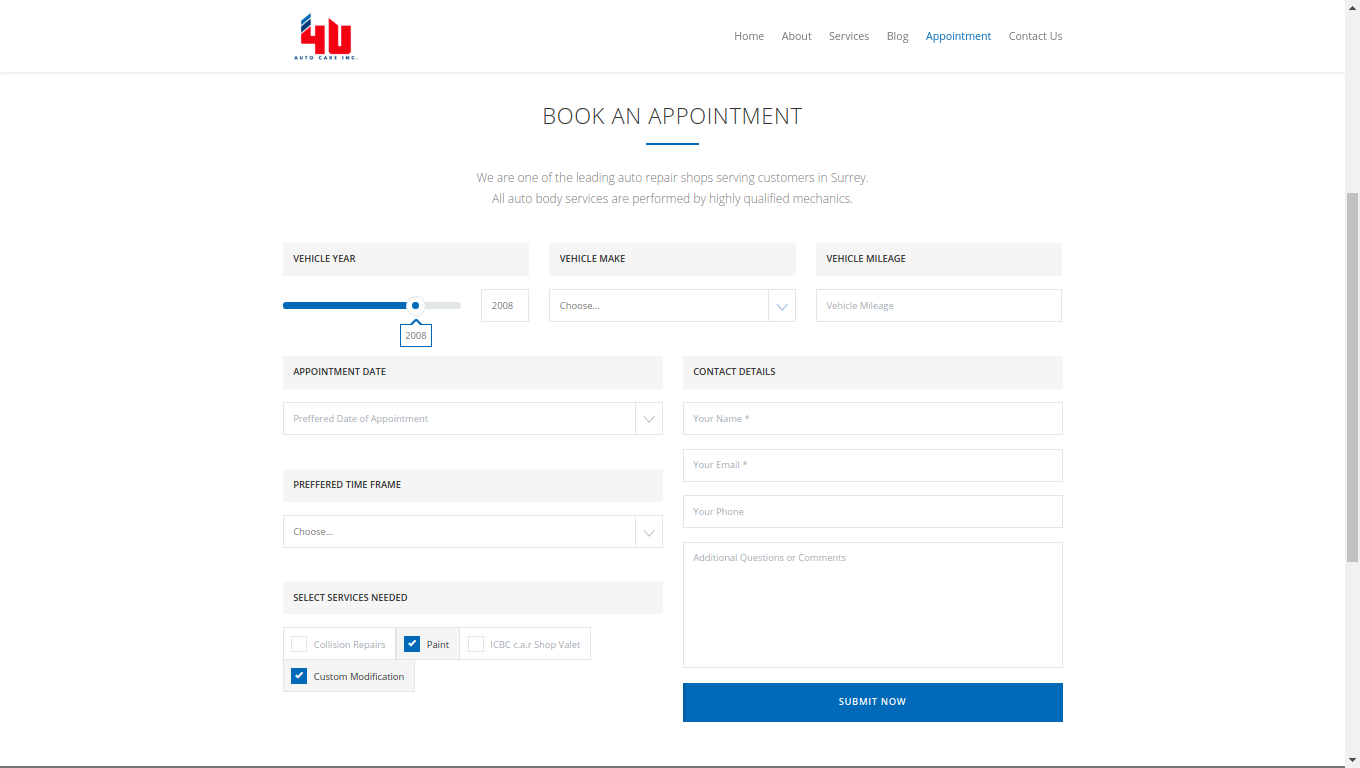Open the Vehicle Make dropdown arrow
1360x768 pixels.
(782, 306)
